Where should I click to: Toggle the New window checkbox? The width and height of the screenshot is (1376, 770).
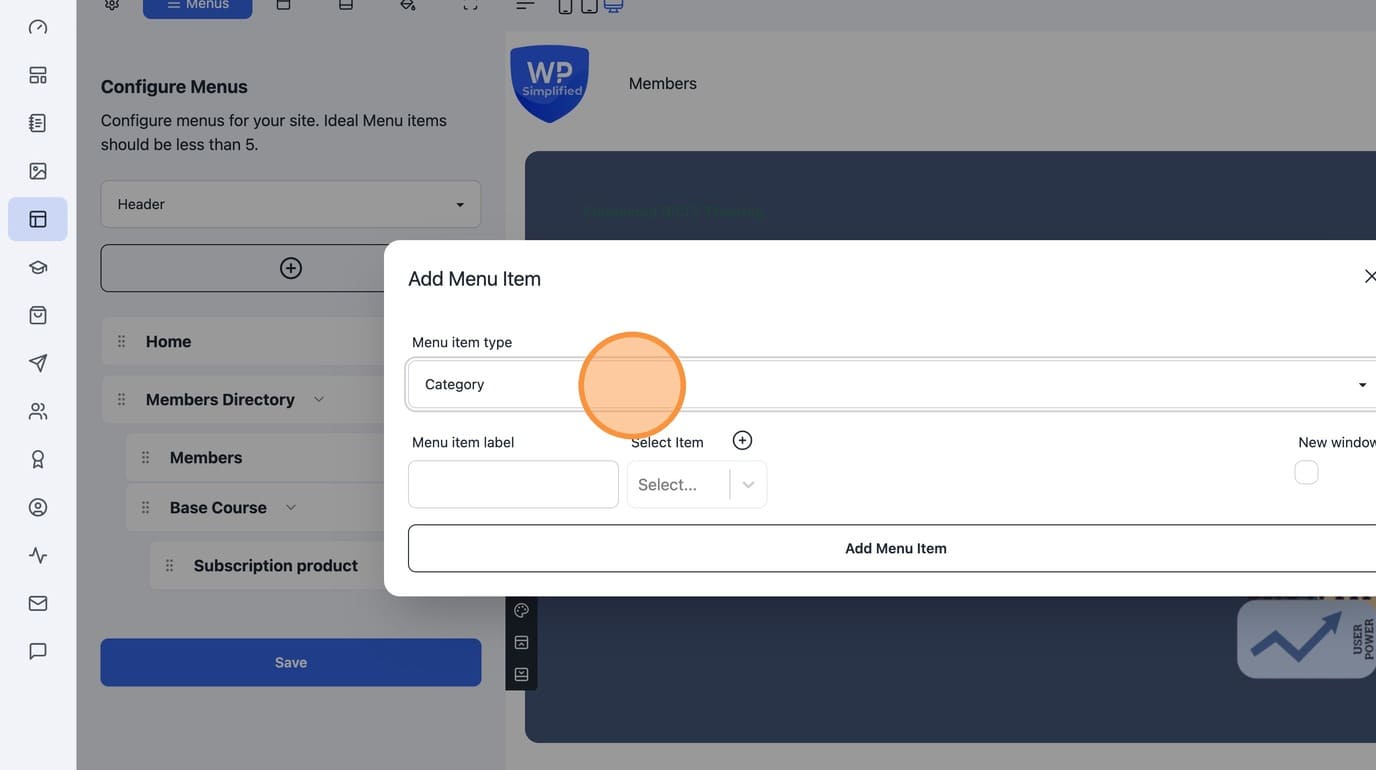tap(1306, 472)
